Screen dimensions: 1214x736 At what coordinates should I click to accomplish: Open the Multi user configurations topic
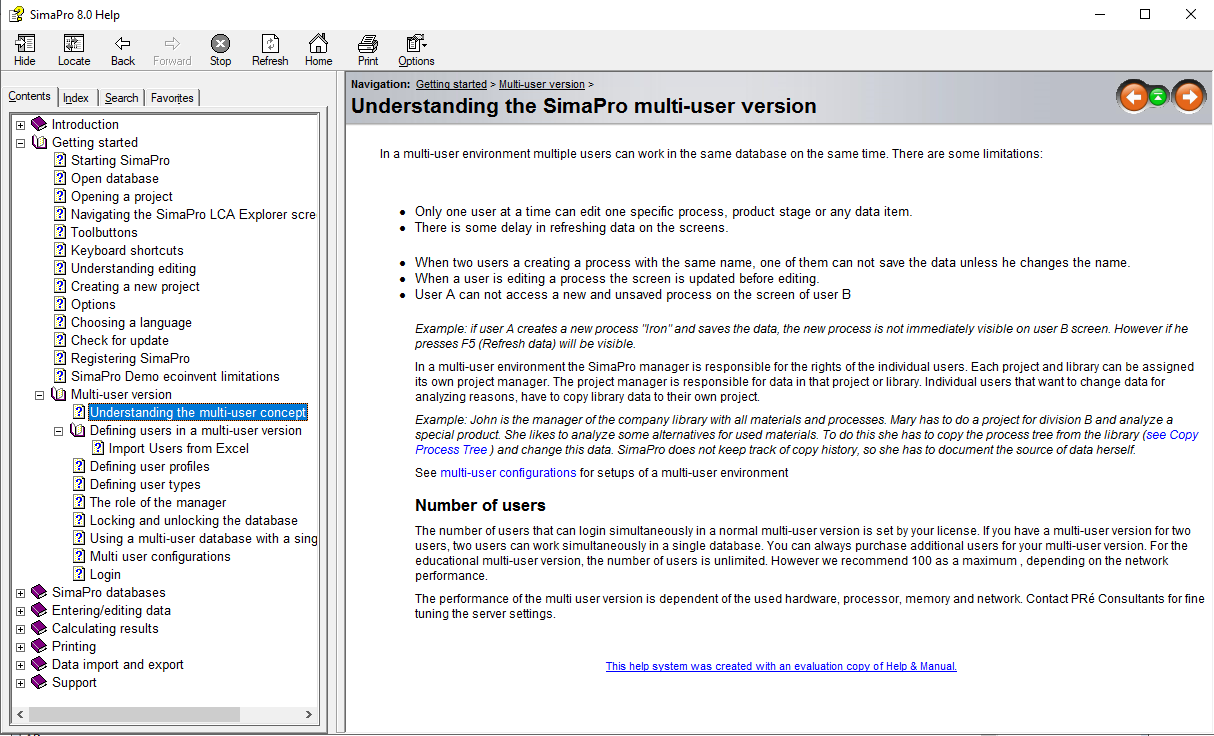coord(160,557)
